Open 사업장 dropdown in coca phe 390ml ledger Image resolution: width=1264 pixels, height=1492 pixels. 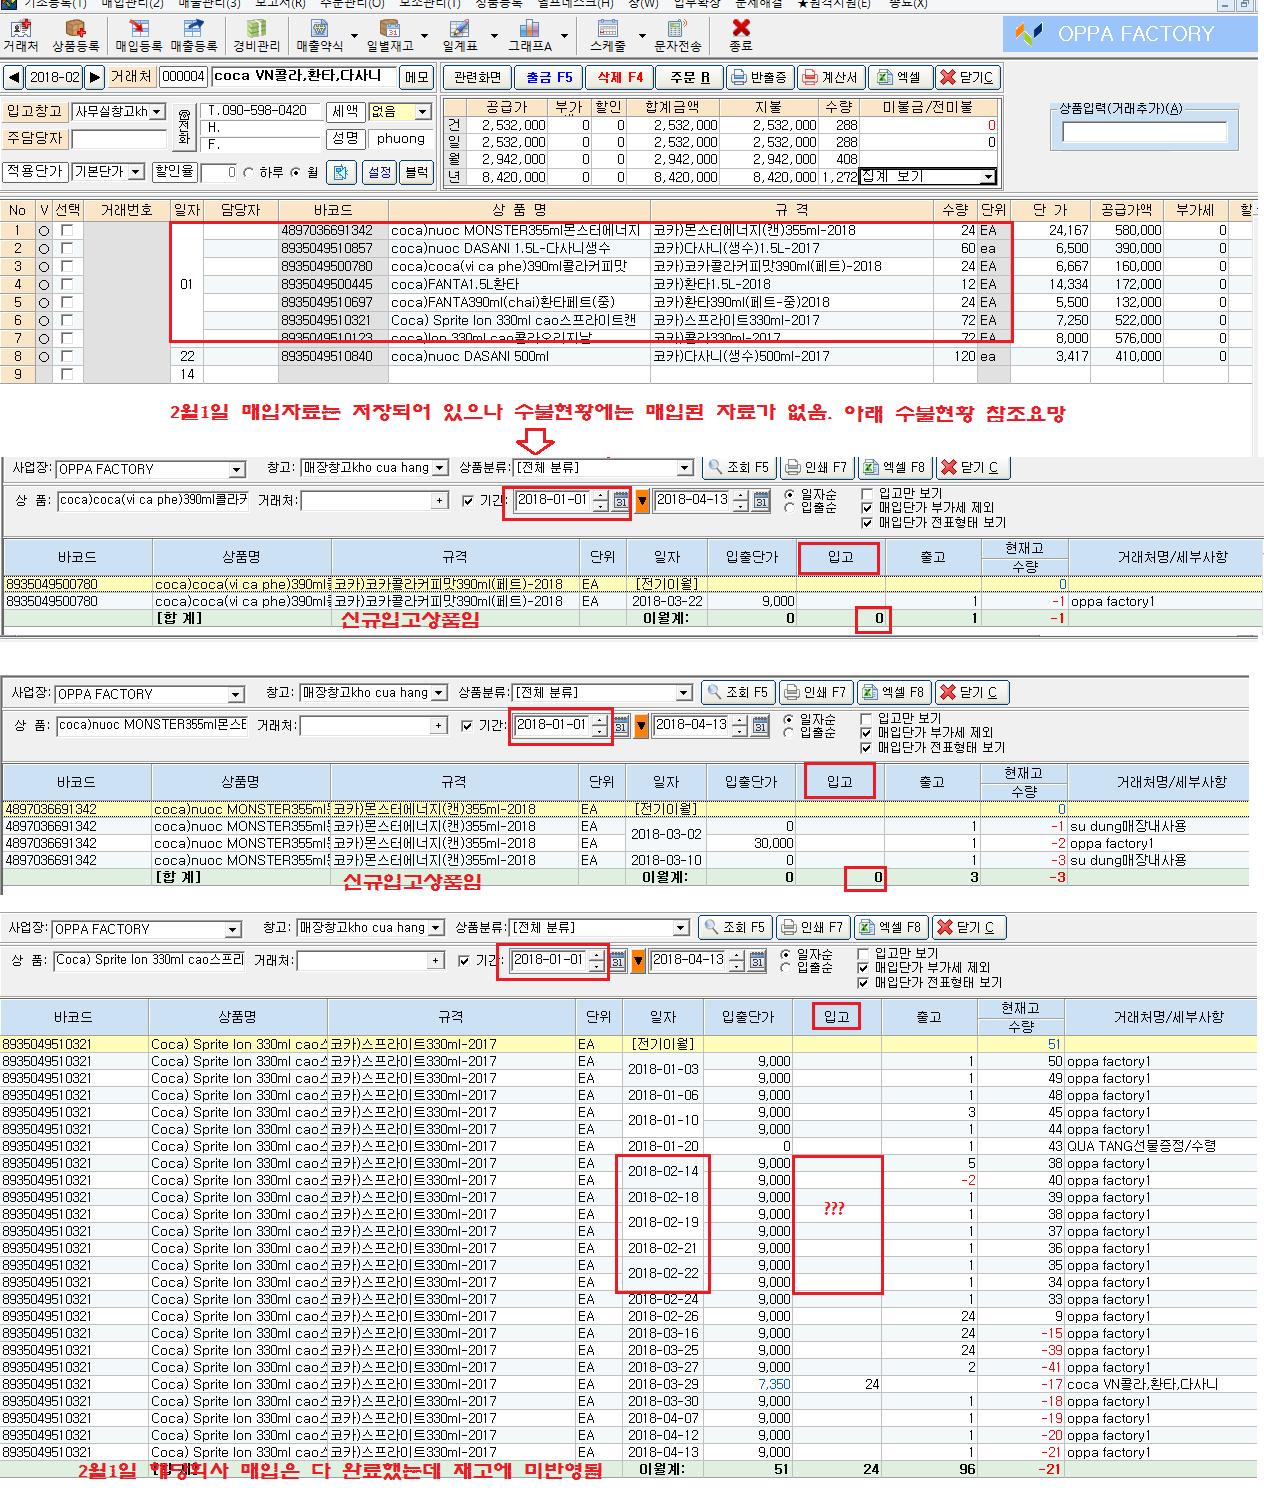(x=237, y=469)
